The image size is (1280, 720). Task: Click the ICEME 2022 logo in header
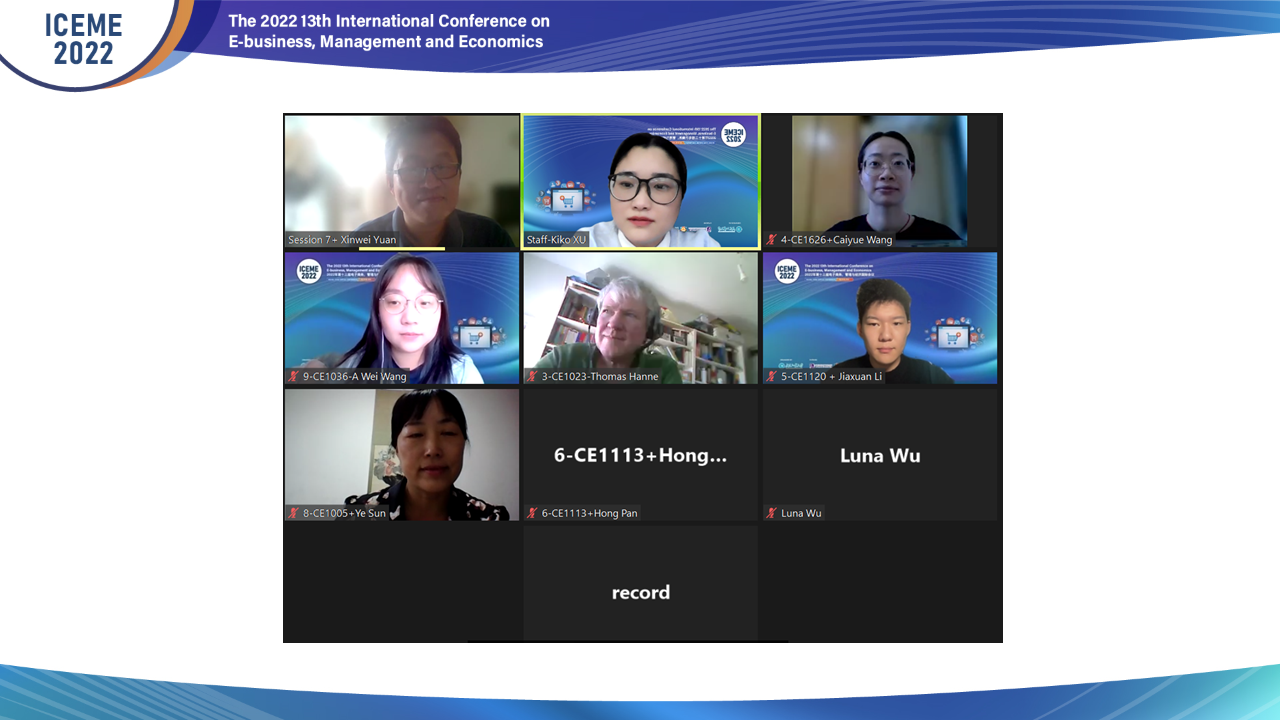coord(83,40)
